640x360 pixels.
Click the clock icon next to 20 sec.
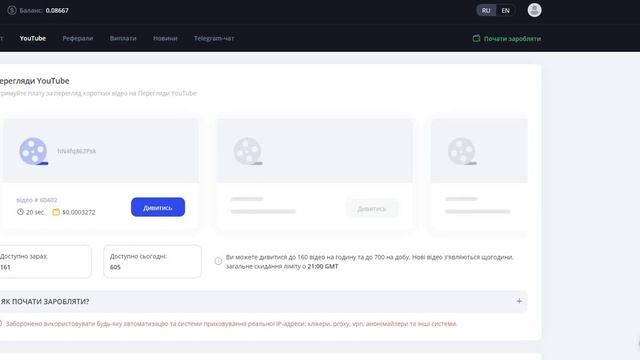tap(20, 212)
